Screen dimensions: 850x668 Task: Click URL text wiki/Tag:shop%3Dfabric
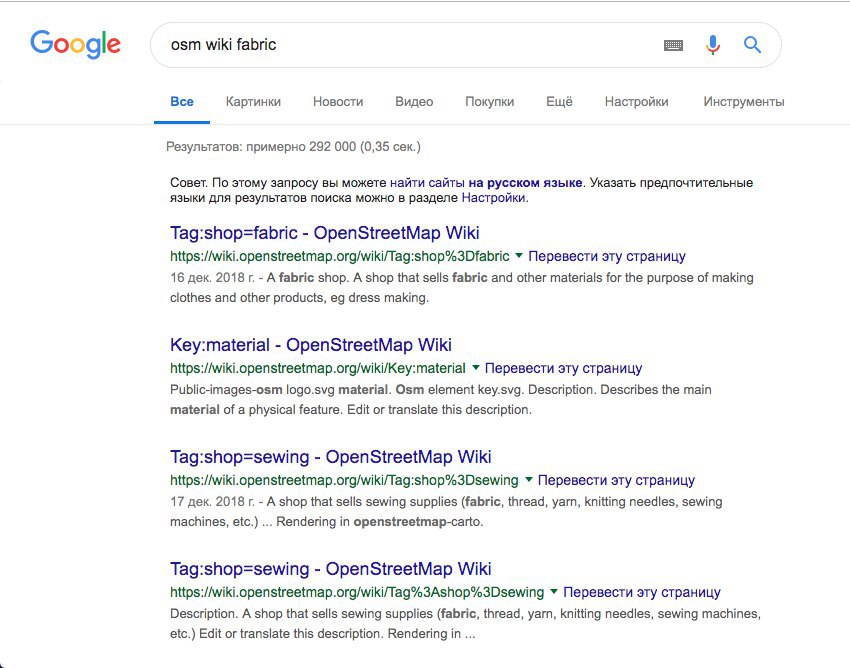340,256
